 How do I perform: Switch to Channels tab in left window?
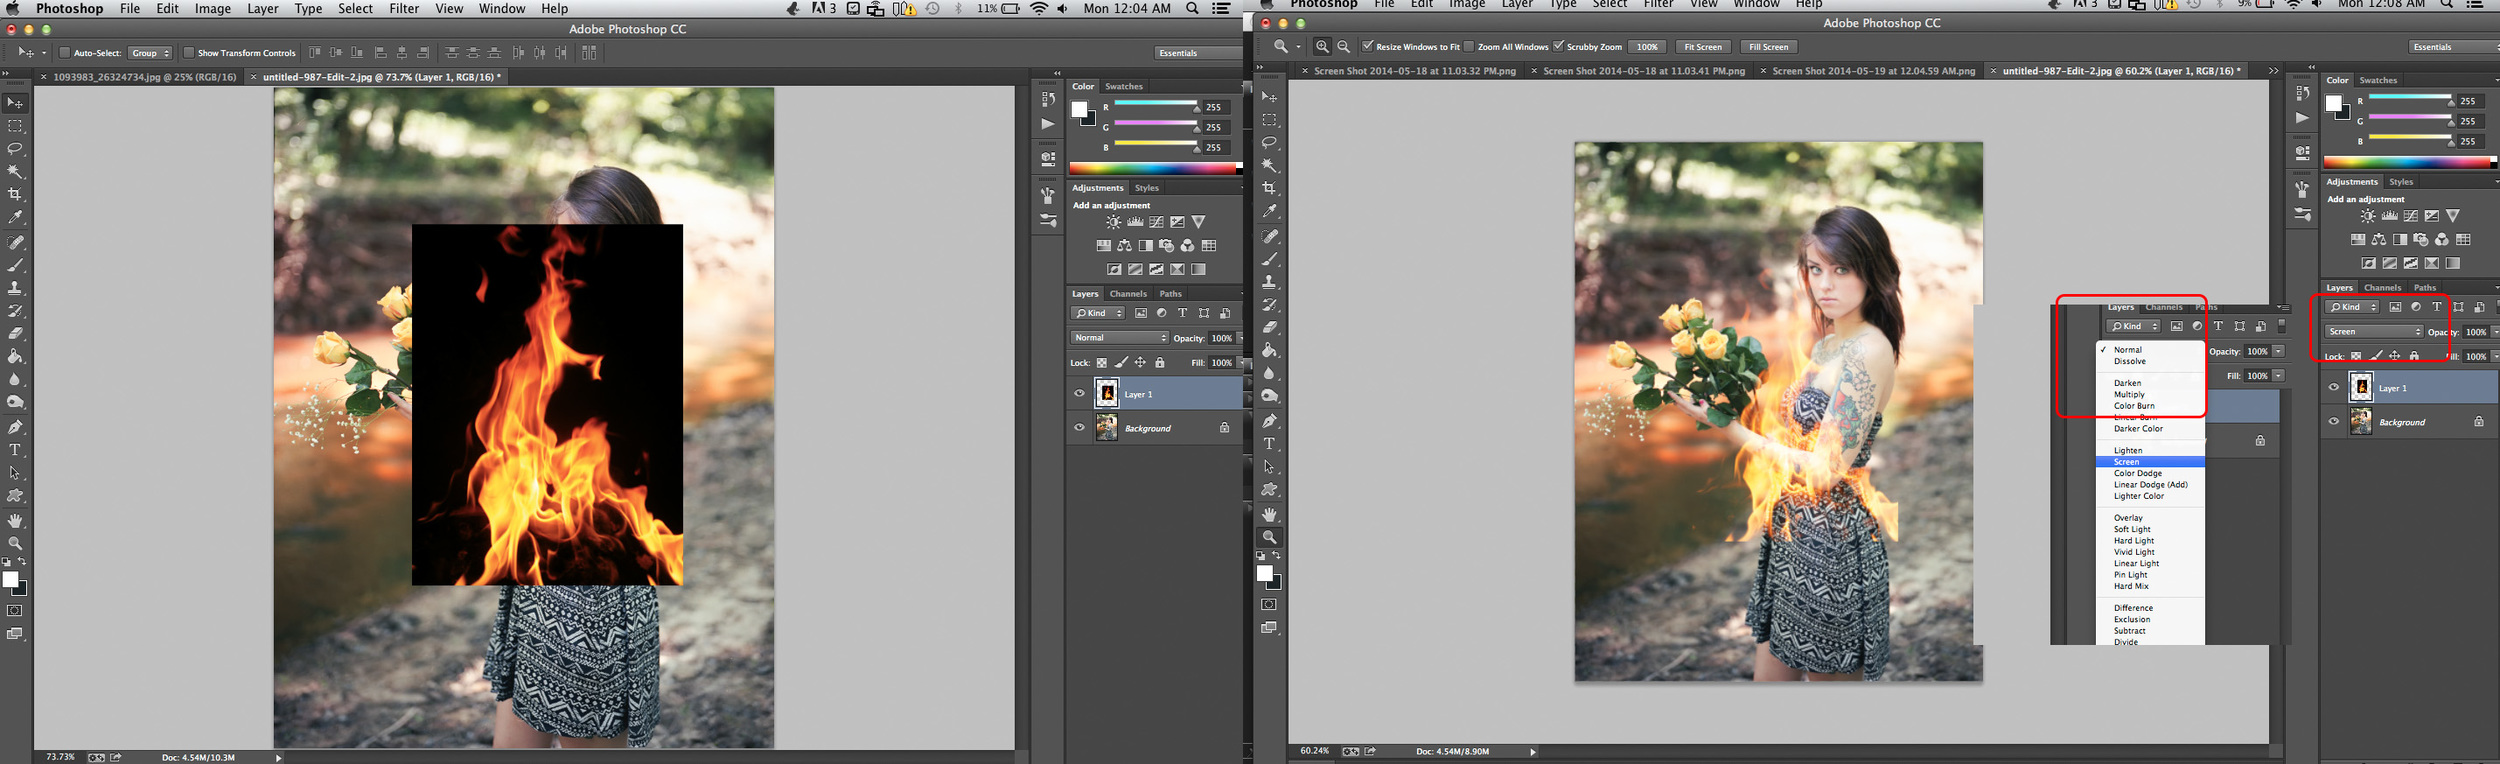tap(1128, 294)
